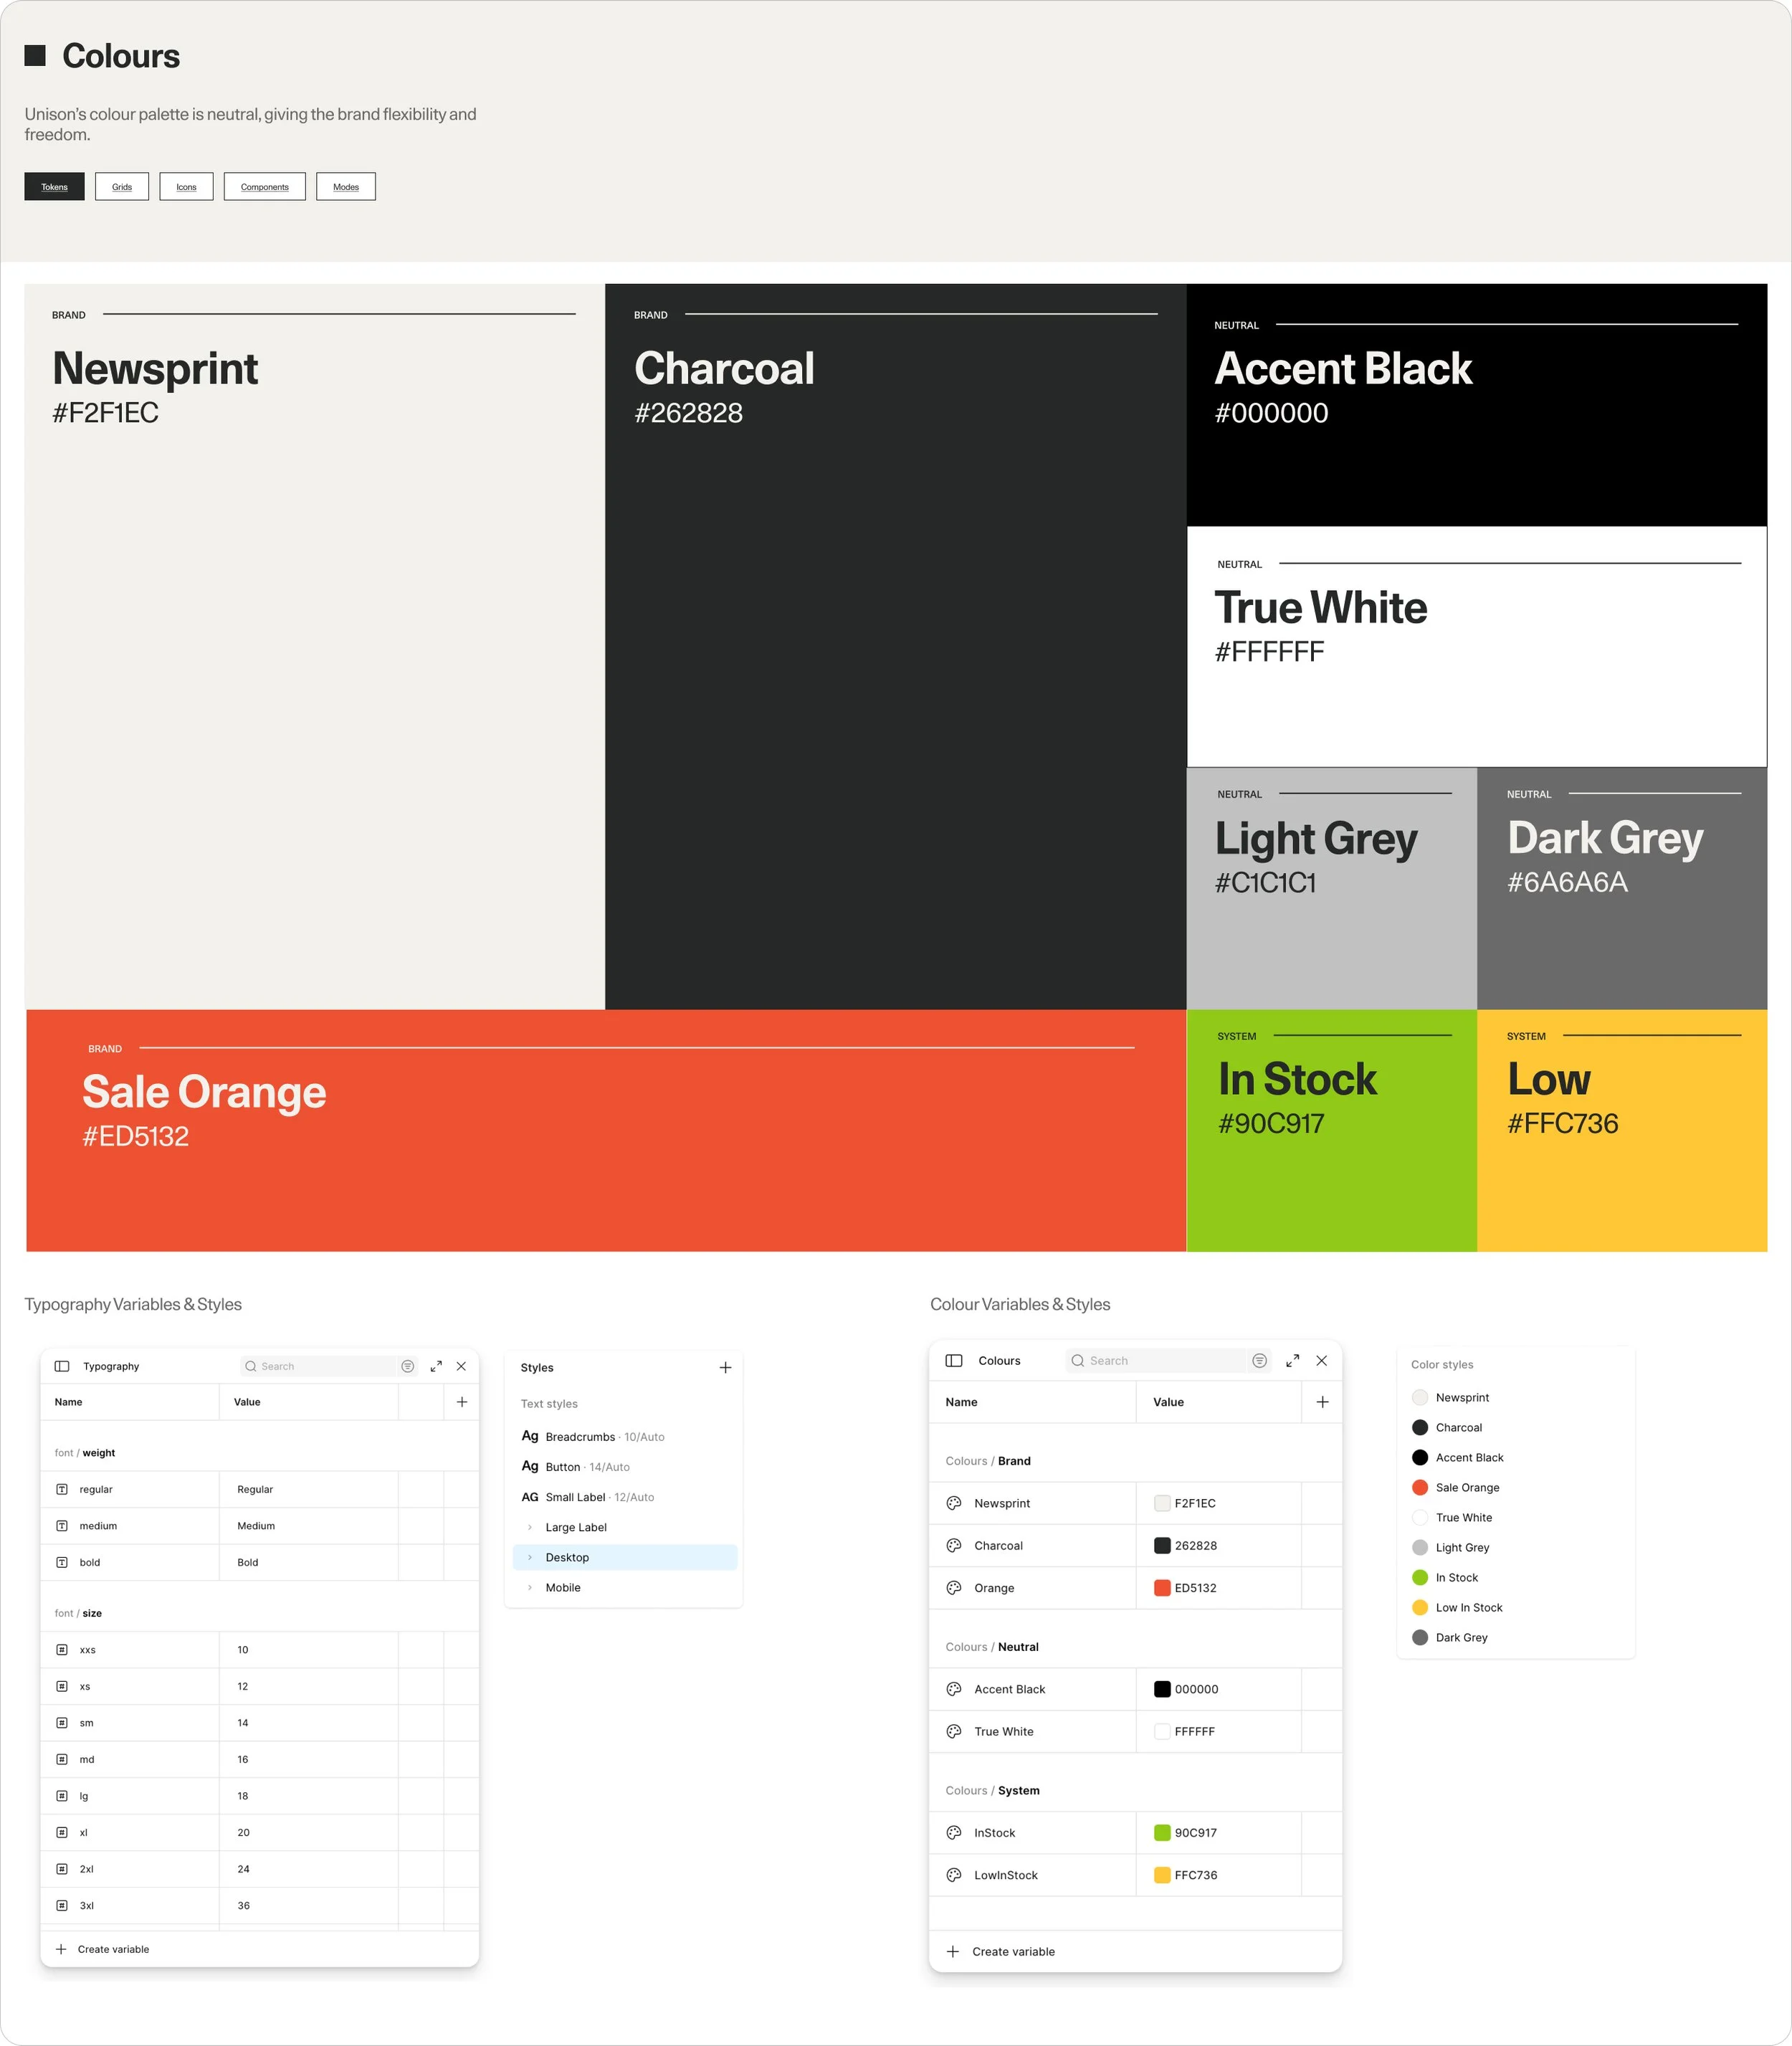Expand the Typography variables panel to fullscreen
The width and height of the screenshot is (1792, 2046).
[x=436, y=1366]
